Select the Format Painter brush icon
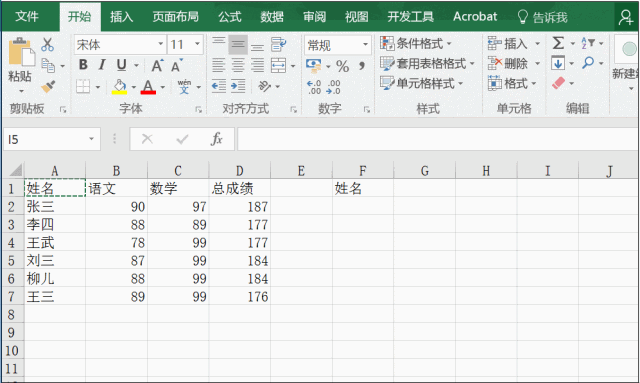640x383 pixels. click(x=48, y=87)
